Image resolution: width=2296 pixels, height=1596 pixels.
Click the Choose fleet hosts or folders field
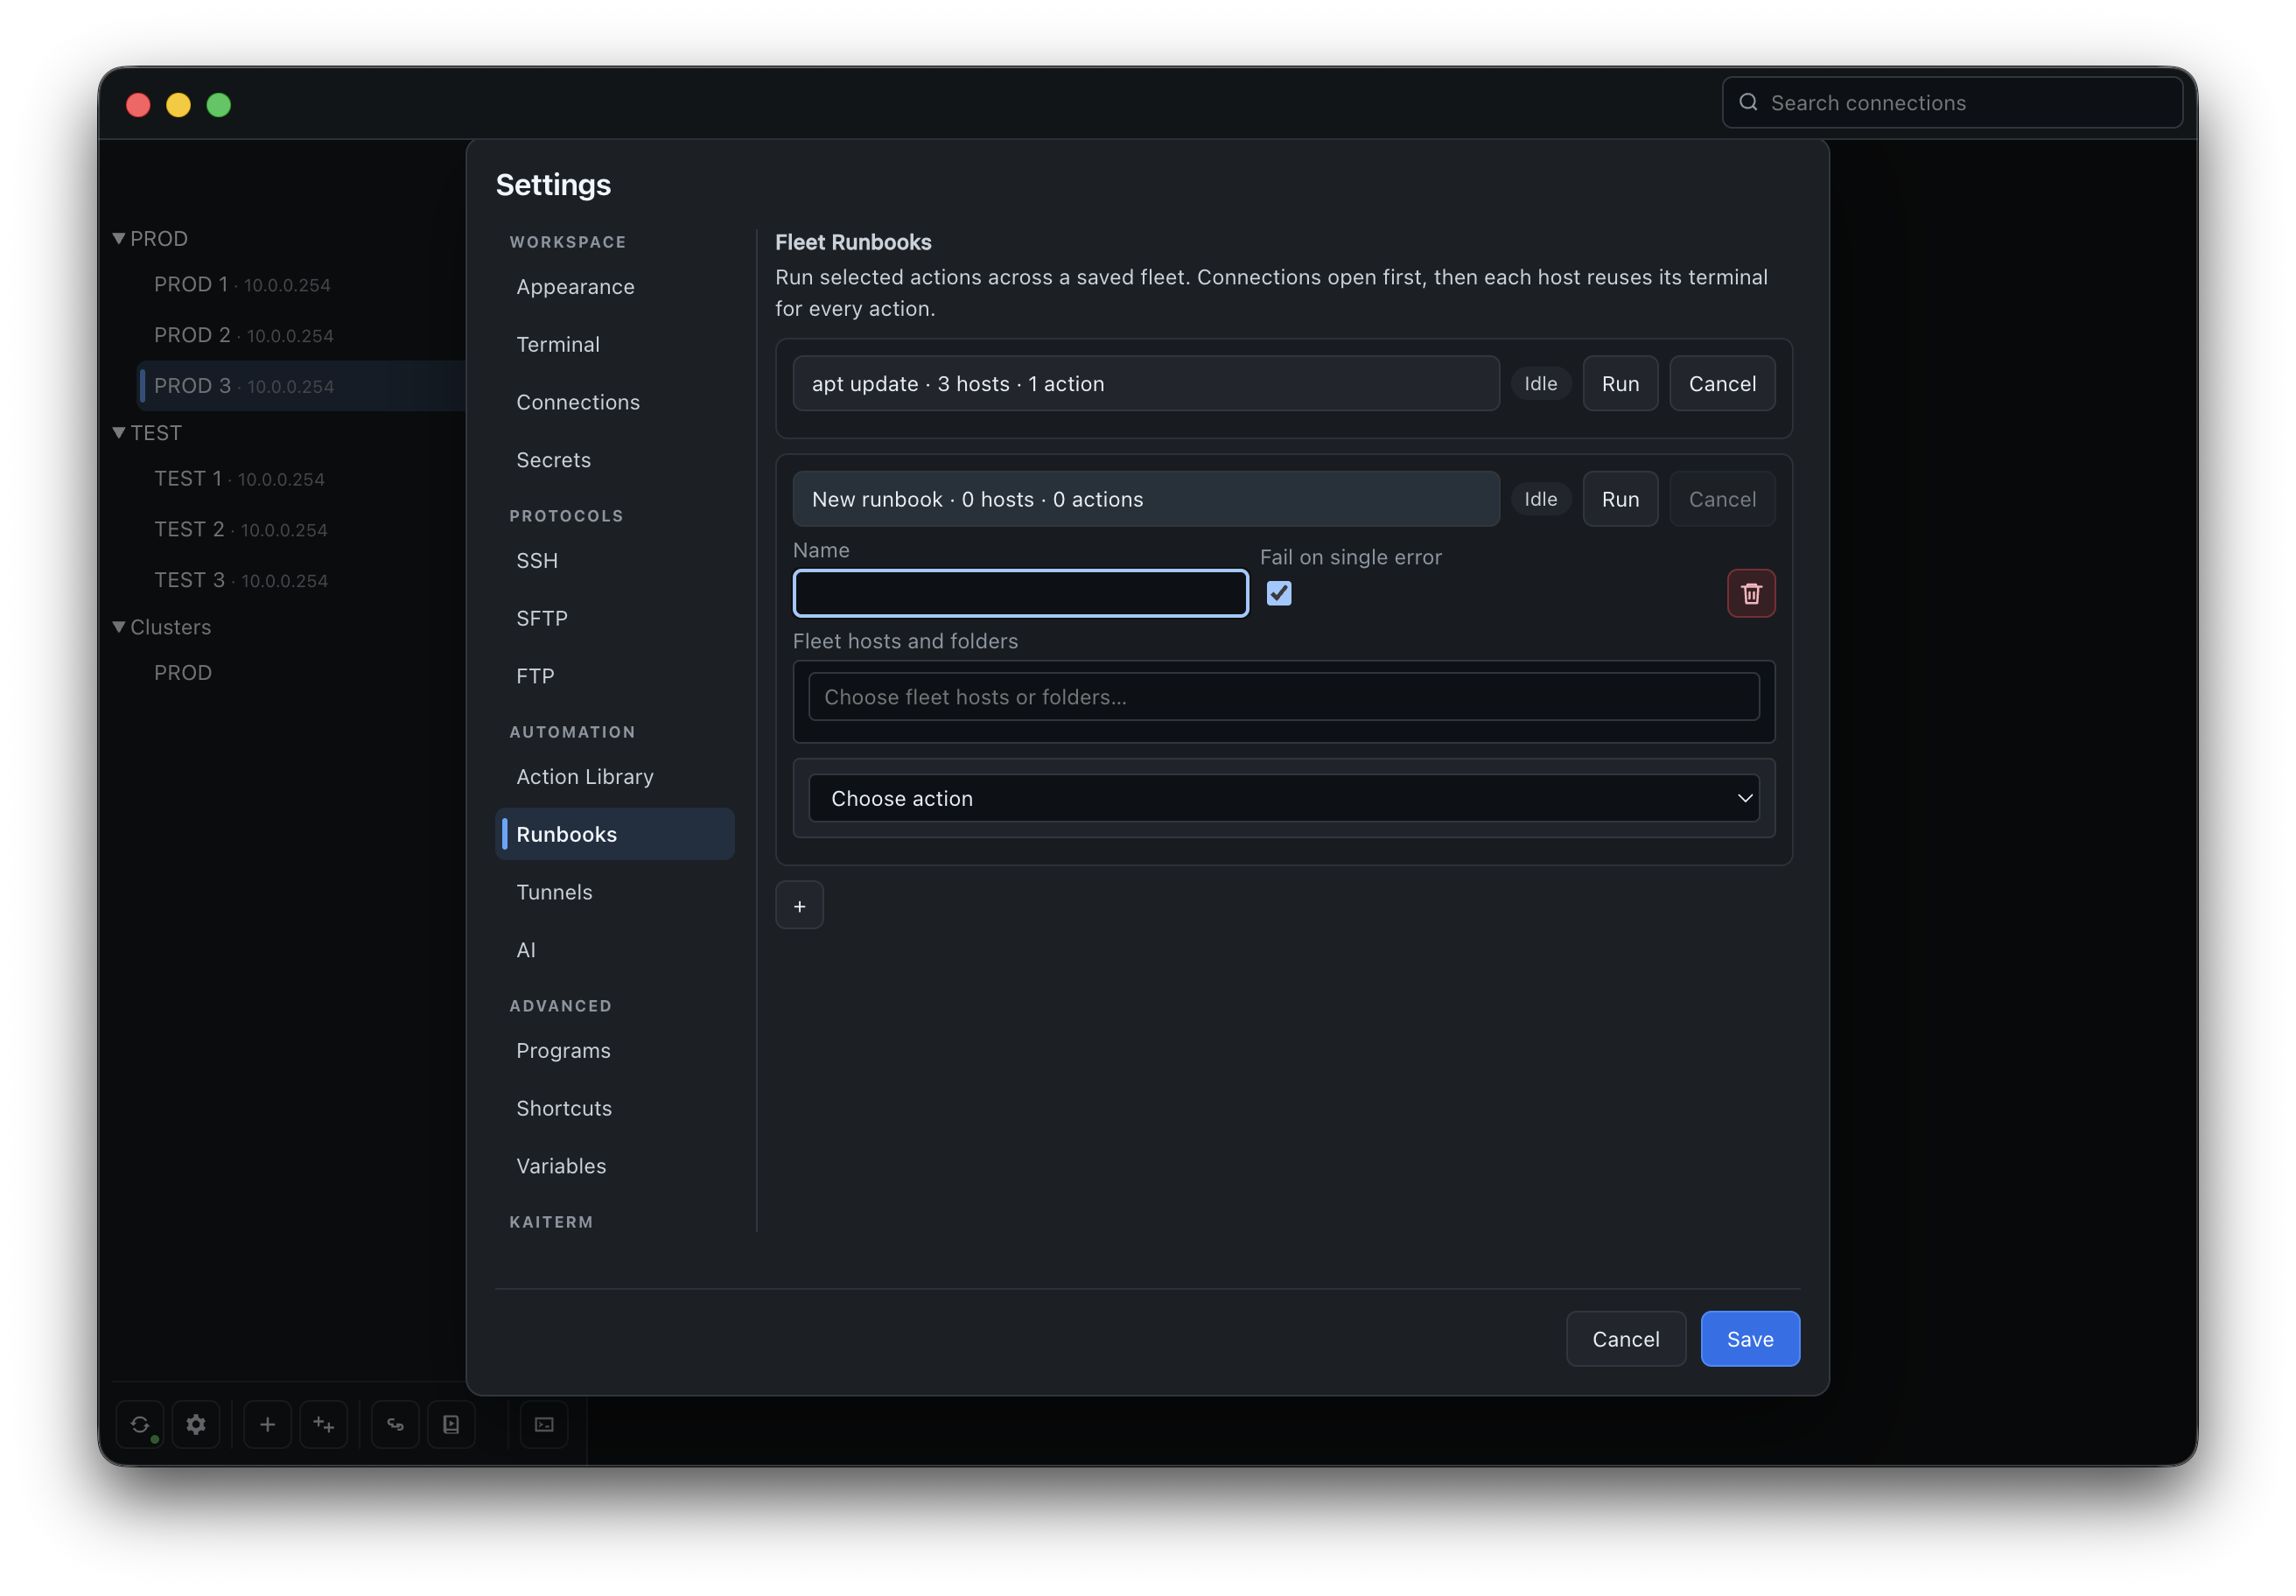click(x=1284, y=697)
